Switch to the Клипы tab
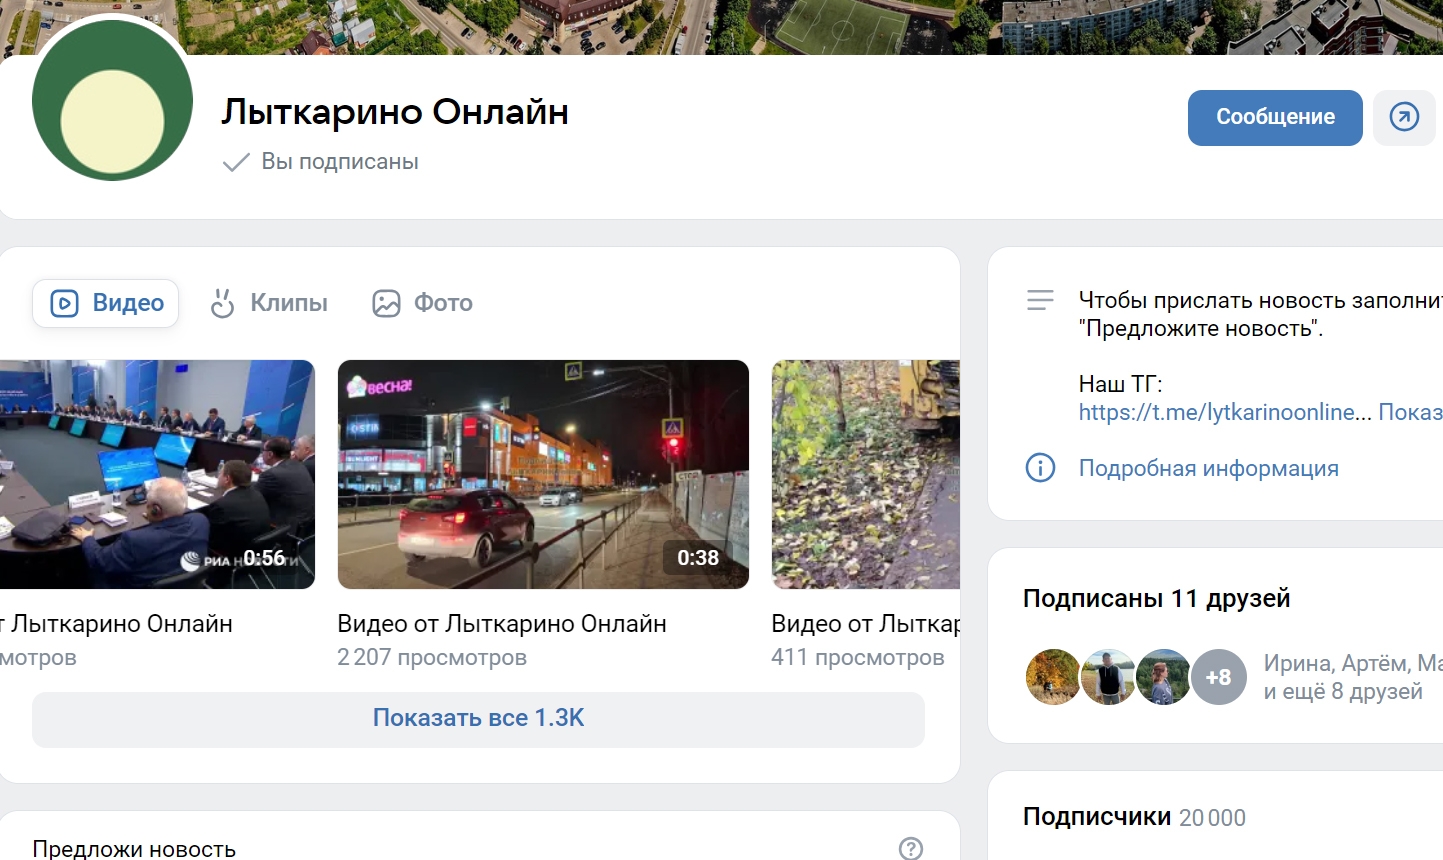The height and width of the screenshot is (860, 1443). click(x=269, y=303)
